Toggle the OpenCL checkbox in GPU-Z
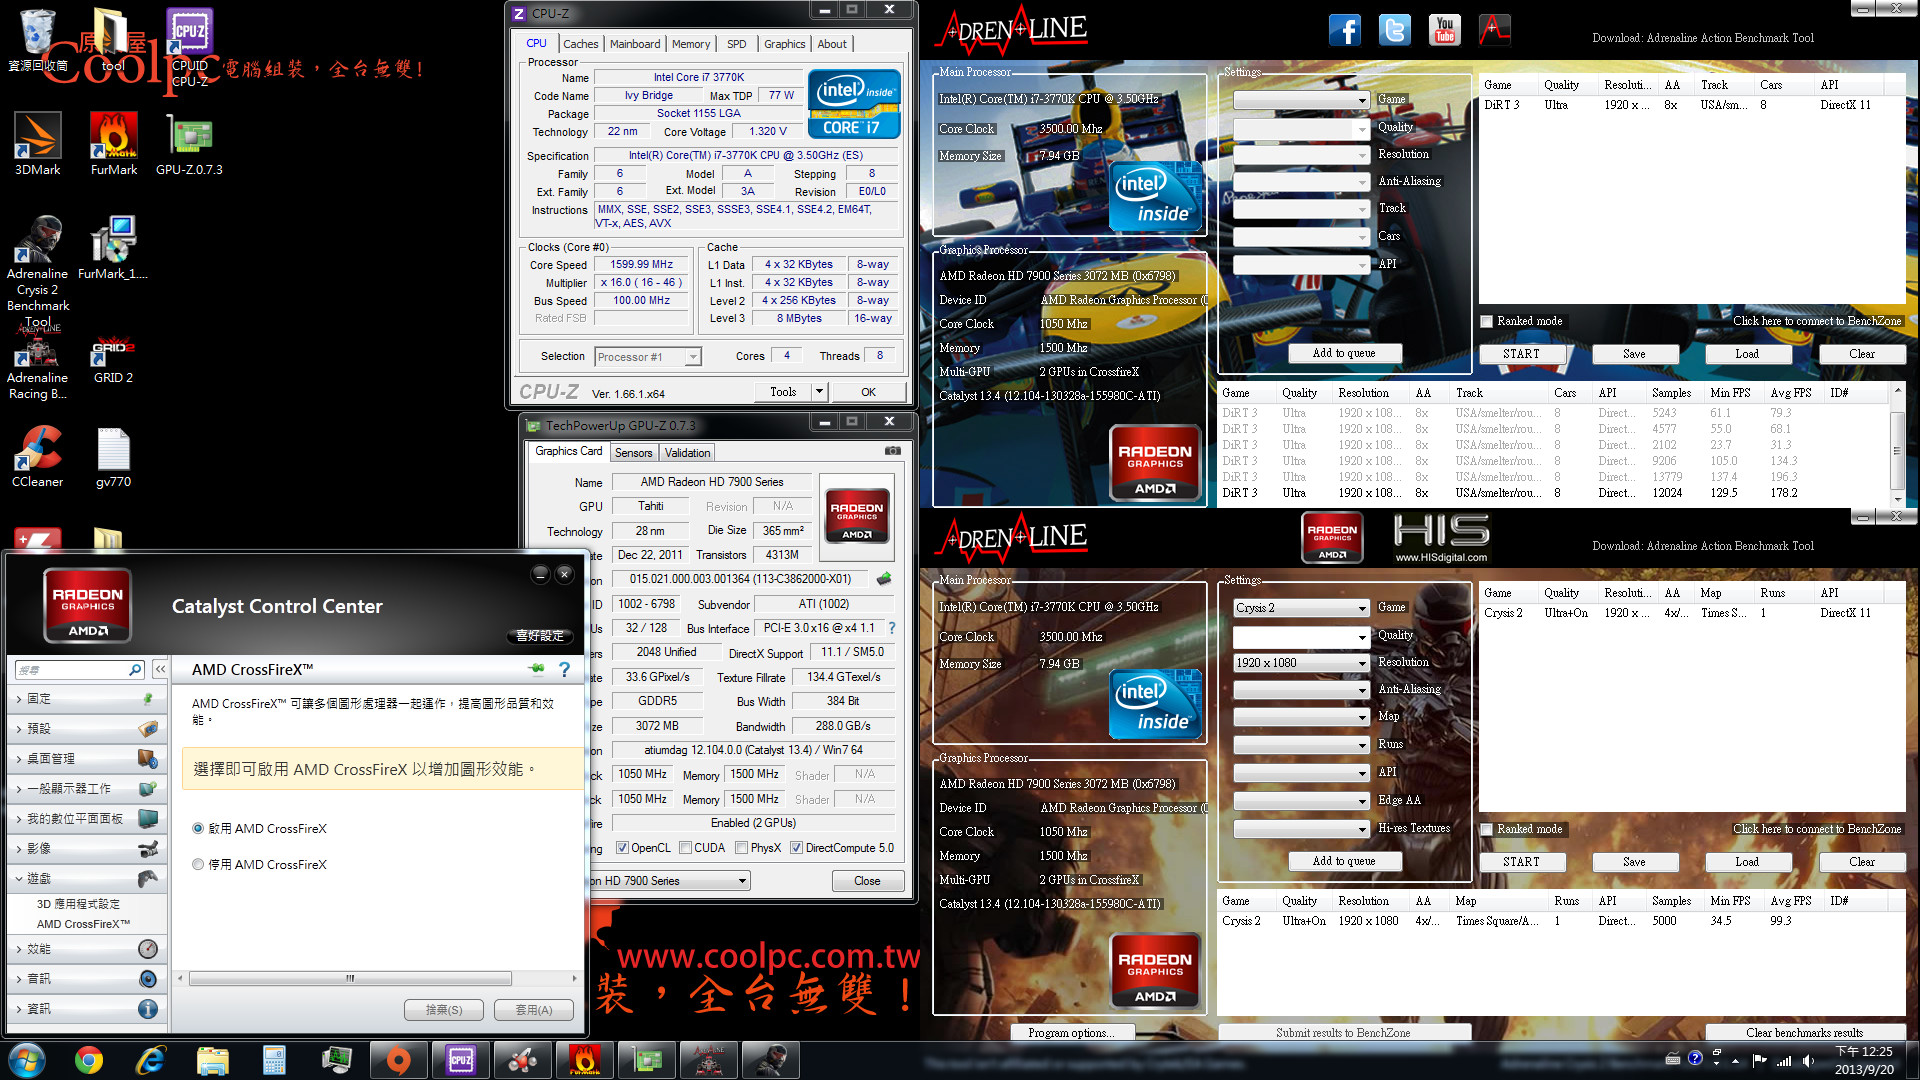The image size is (1920, 1080). click(x=622, y=848)
